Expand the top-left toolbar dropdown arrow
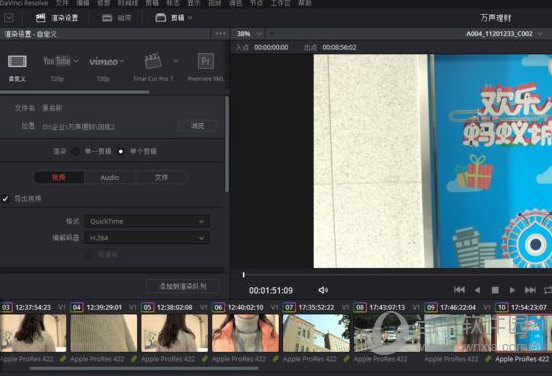 [x=9, y=18]
